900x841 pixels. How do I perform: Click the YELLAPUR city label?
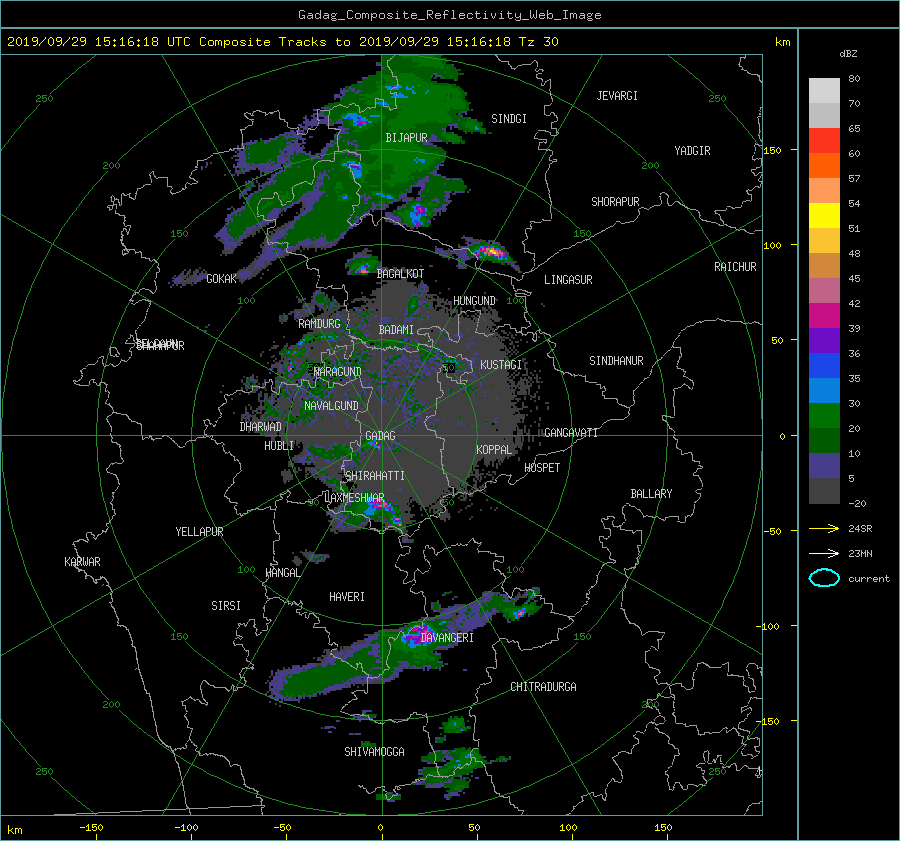pyautogui.click(x=199, y=532)
